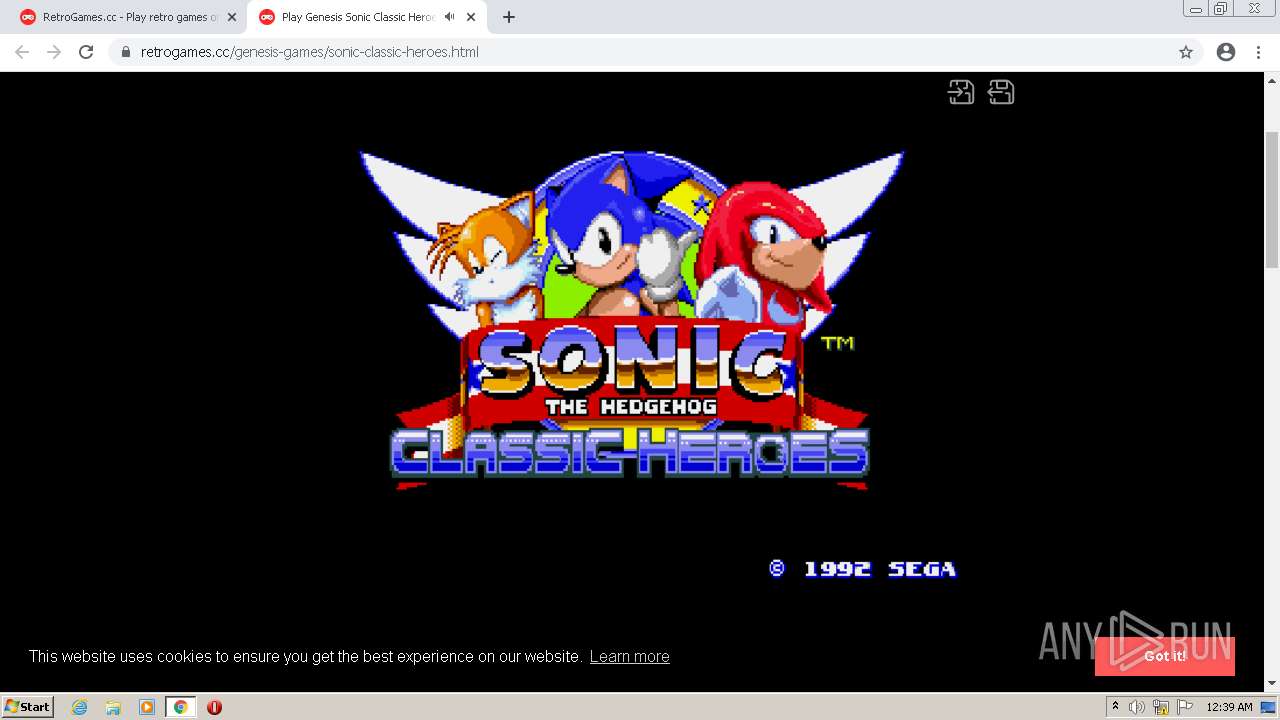Image resolution: width=1280 pixels, height=720 pixels.
Task: Close the Sonic Classic Heroes tab
Action: [x=471, y=17]
